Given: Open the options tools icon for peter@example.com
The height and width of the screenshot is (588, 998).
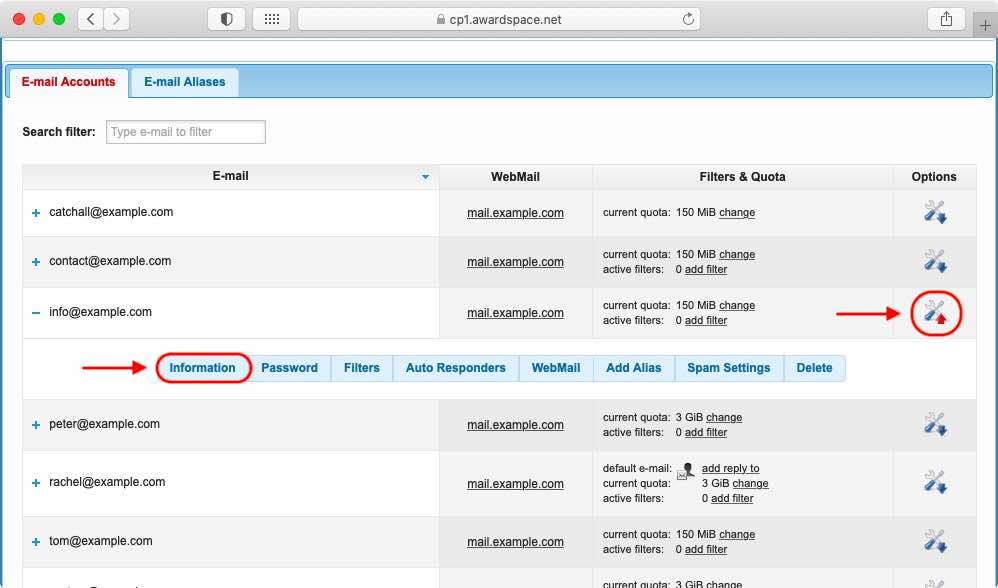Looking at the screenshot, I should pyautogui.click(x=934, y=423).
